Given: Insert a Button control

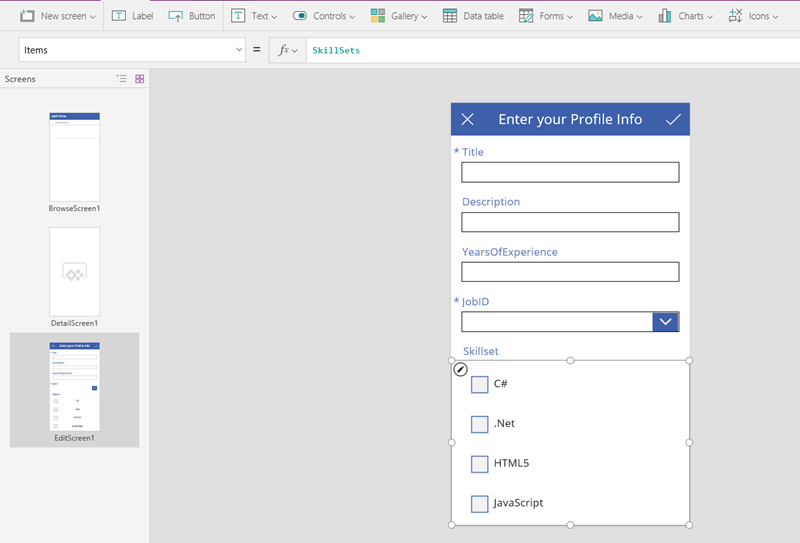Looking at the screenshot, I should coord(192,16).
